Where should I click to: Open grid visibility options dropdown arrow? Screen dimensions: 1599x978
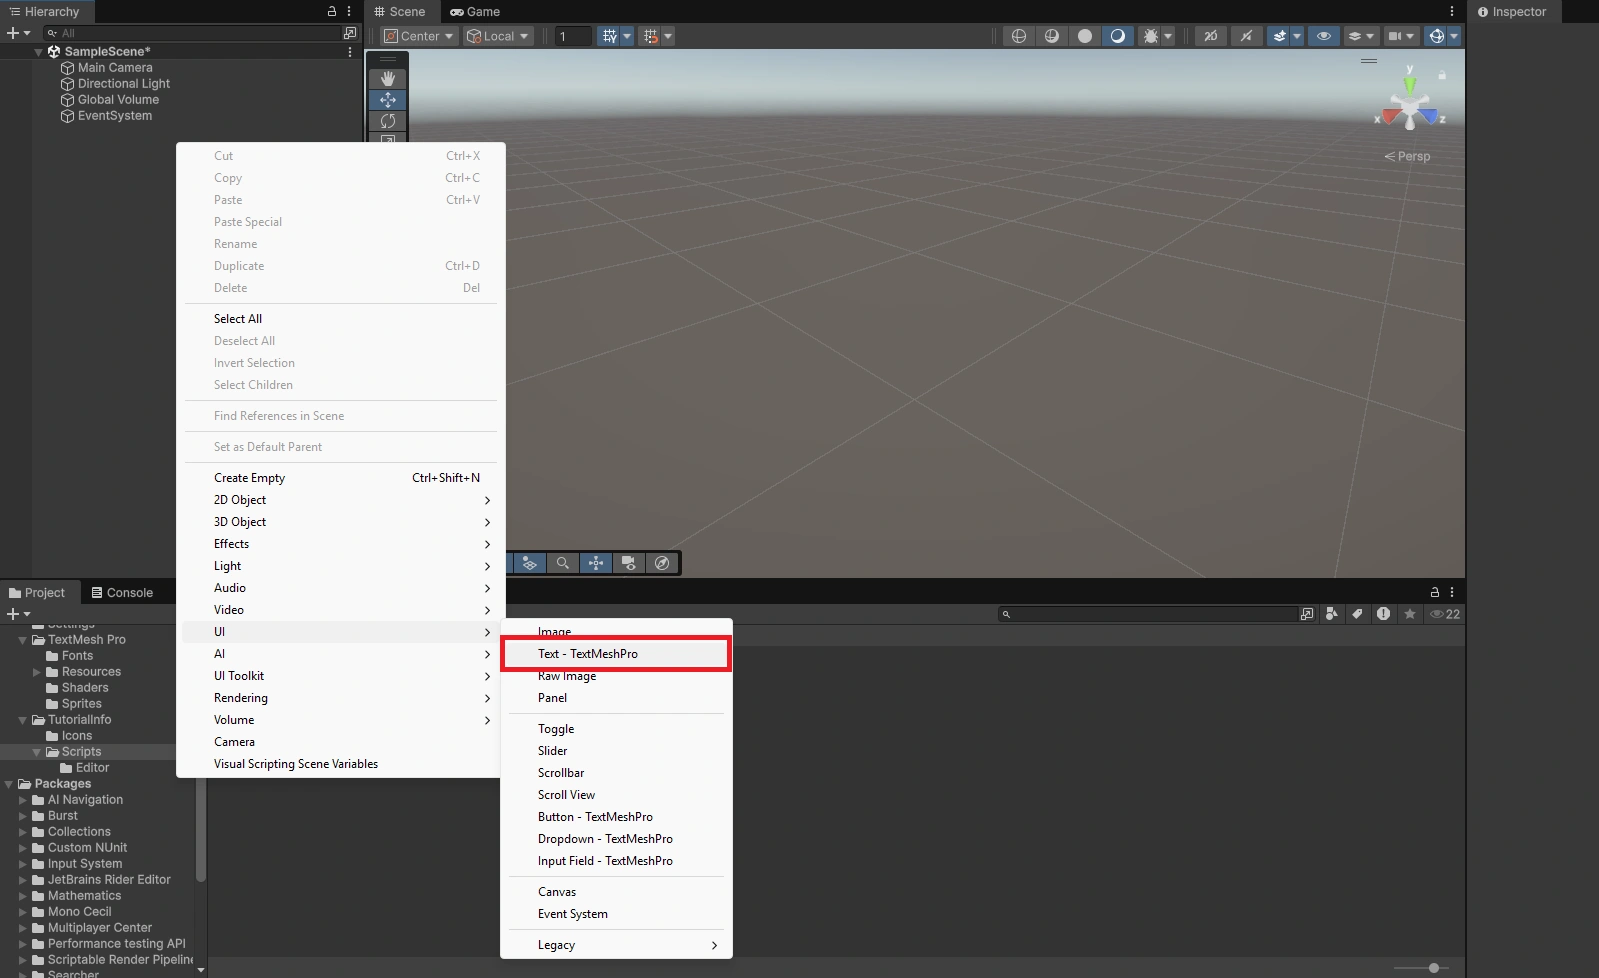pos(627,36)
